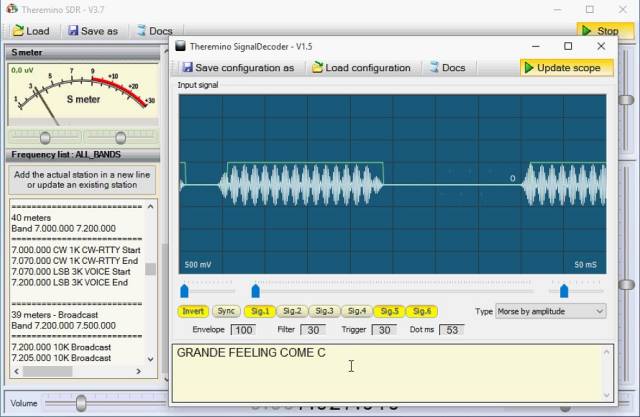Viewport: 640px width, 417px height.
Task: Stop the SDR with Stop button
Action: point(598,31)
